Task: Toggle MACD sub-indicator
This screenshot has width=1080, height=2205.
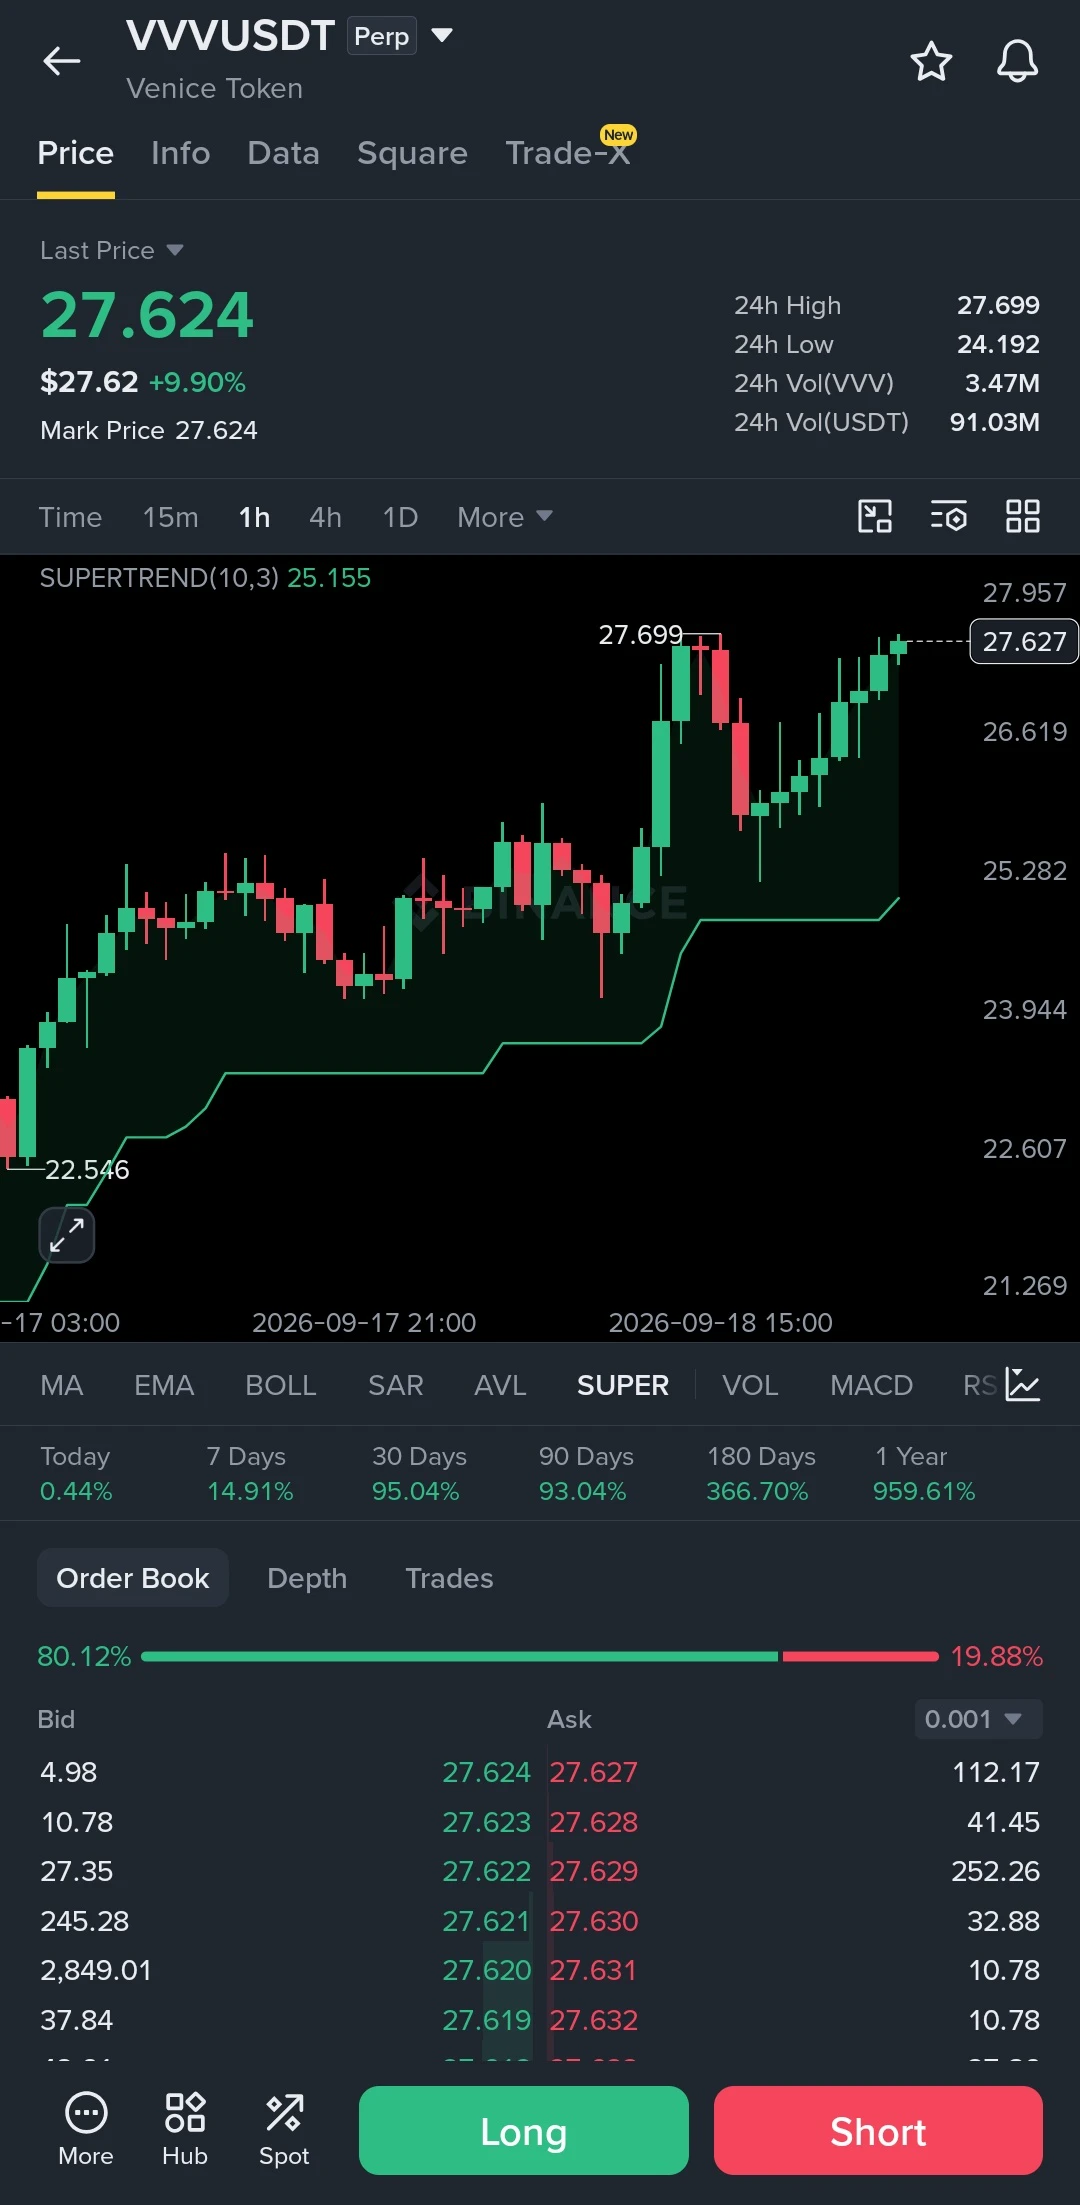Action: pyautogui.click(x=871, y=1385)
